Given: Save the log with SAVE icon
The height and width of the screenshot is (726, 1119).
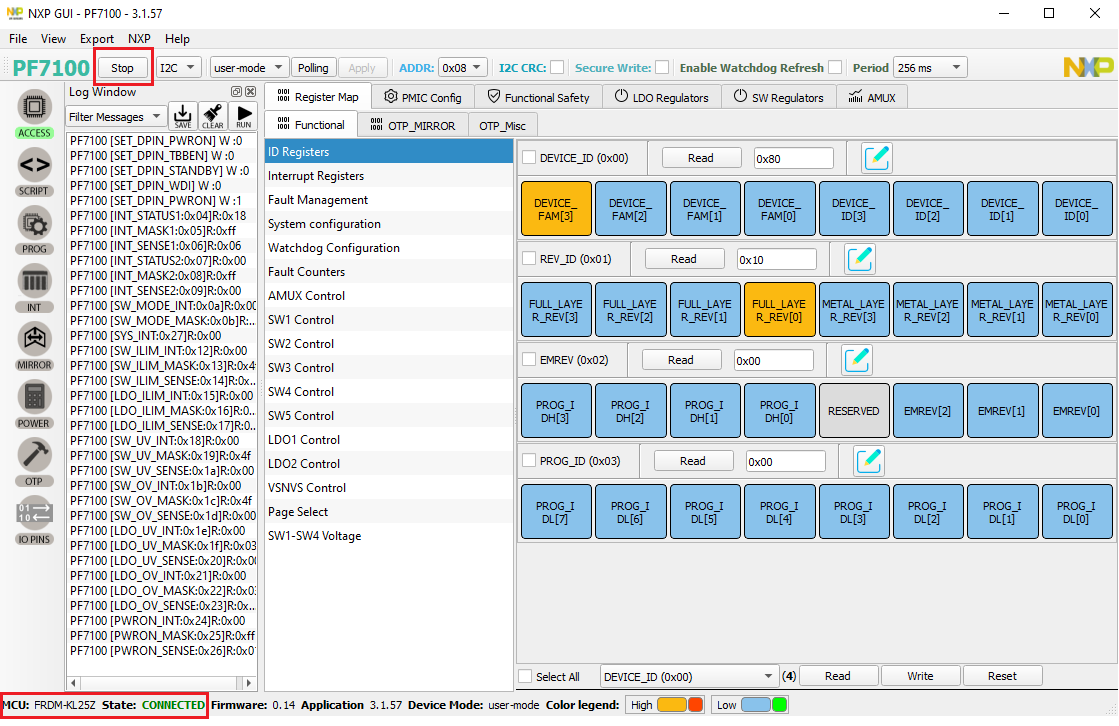Looking at the screenshot, I should 182,116.
